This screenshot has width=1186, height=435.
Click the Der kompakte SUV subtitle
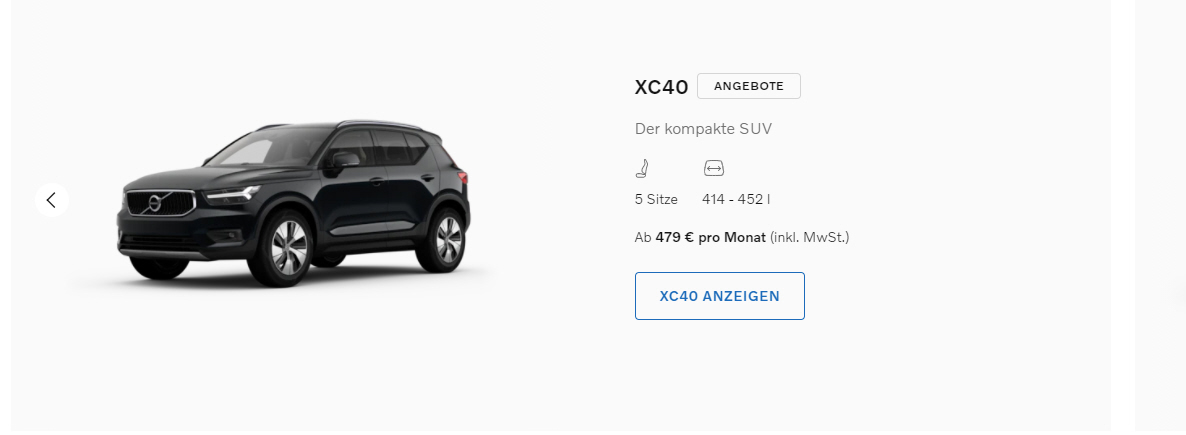(703, 129)
